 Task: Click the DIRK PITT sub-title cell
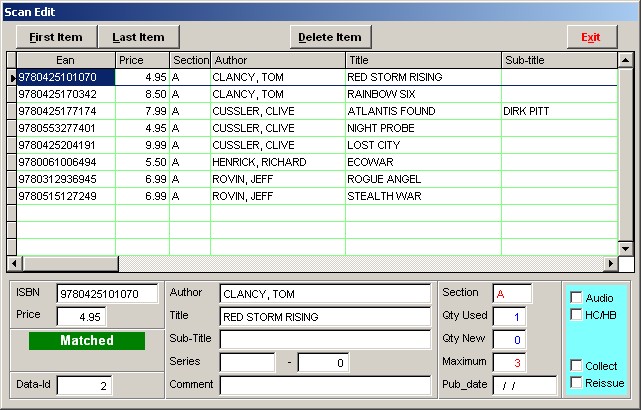coord(559,111)
